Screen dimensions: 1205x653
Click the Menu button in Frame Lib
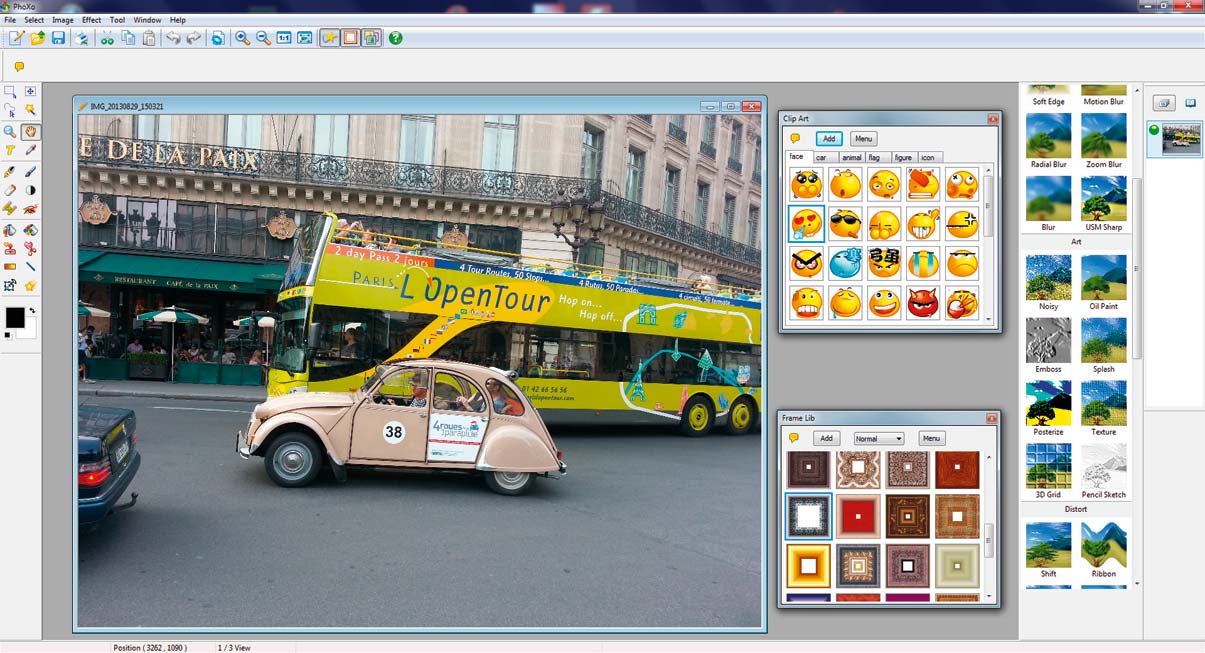(931, 438)
